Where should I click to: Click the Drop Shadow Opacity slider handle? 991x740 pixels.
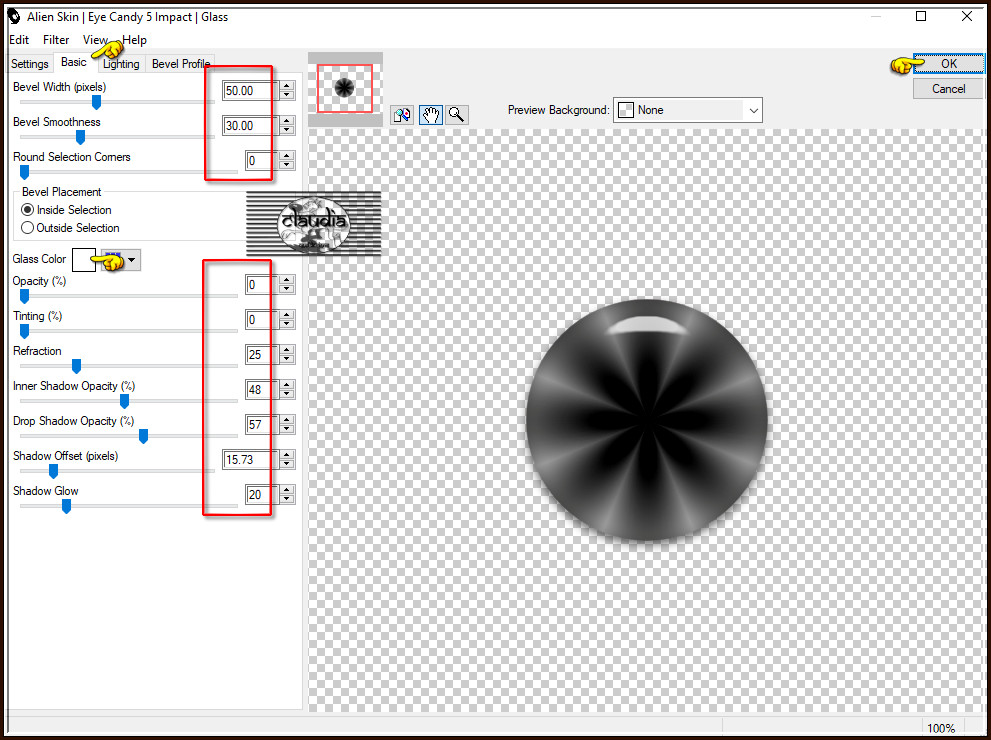coord(143,436)
